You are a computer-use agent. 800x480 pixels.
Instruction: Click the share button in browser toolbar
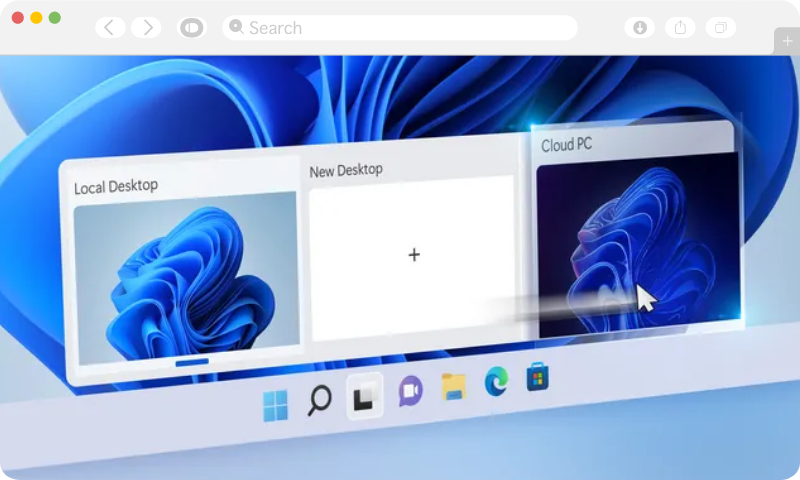click(680, 28)
